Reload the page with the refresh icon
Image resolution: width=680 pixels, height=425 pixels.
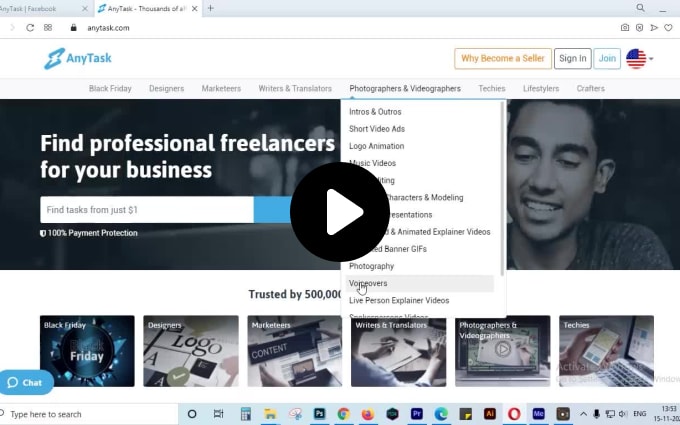[30, 28]
